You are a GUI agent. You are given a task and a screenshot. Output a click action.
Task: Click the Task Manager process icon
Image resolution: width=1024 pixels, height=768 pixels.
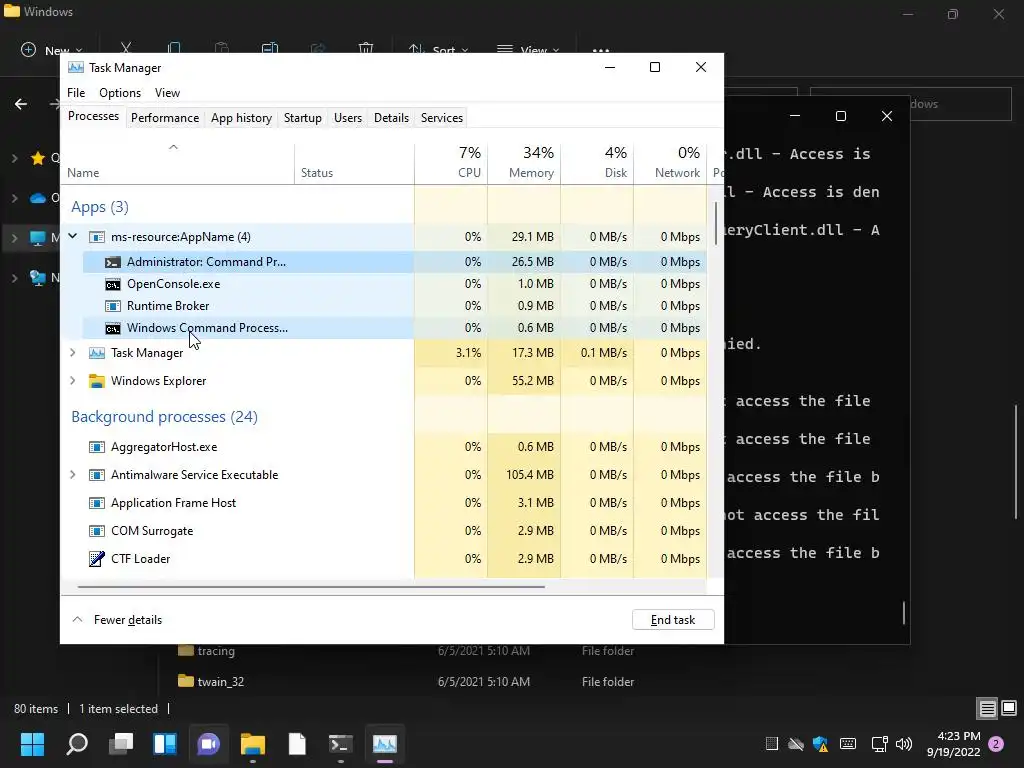97,353
